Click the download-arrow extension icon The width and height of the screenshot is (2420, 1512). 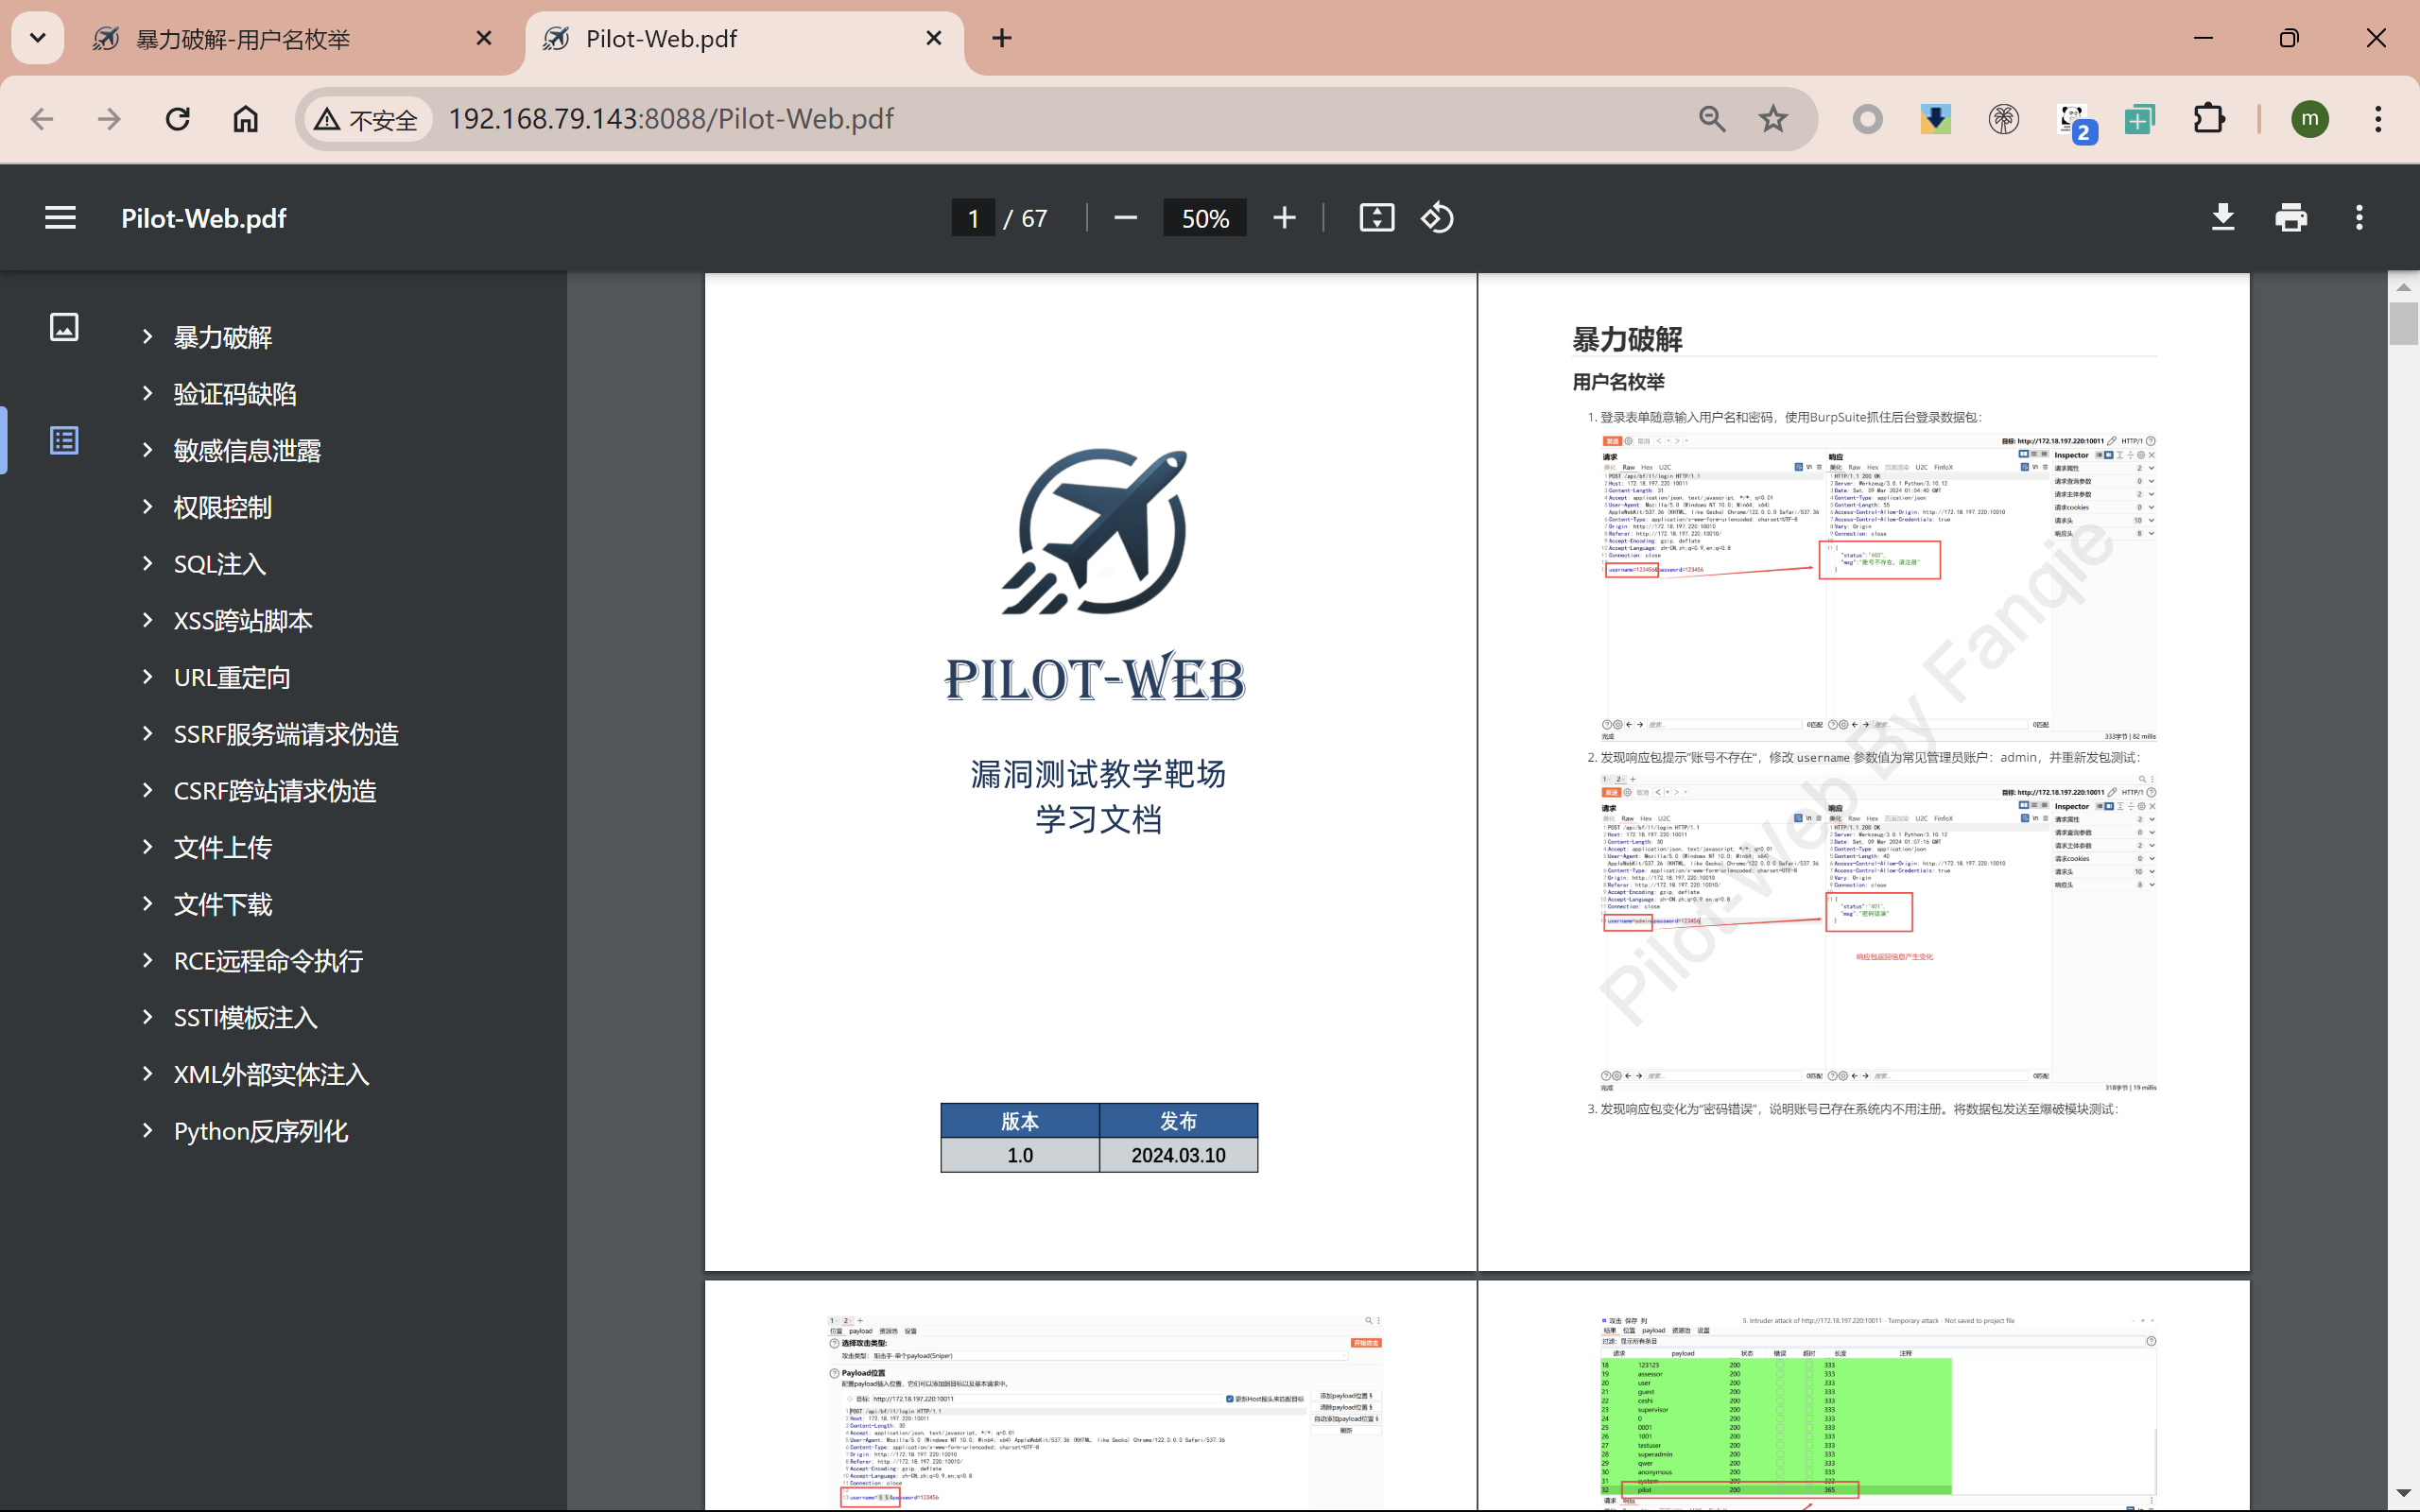(1935, 120)
